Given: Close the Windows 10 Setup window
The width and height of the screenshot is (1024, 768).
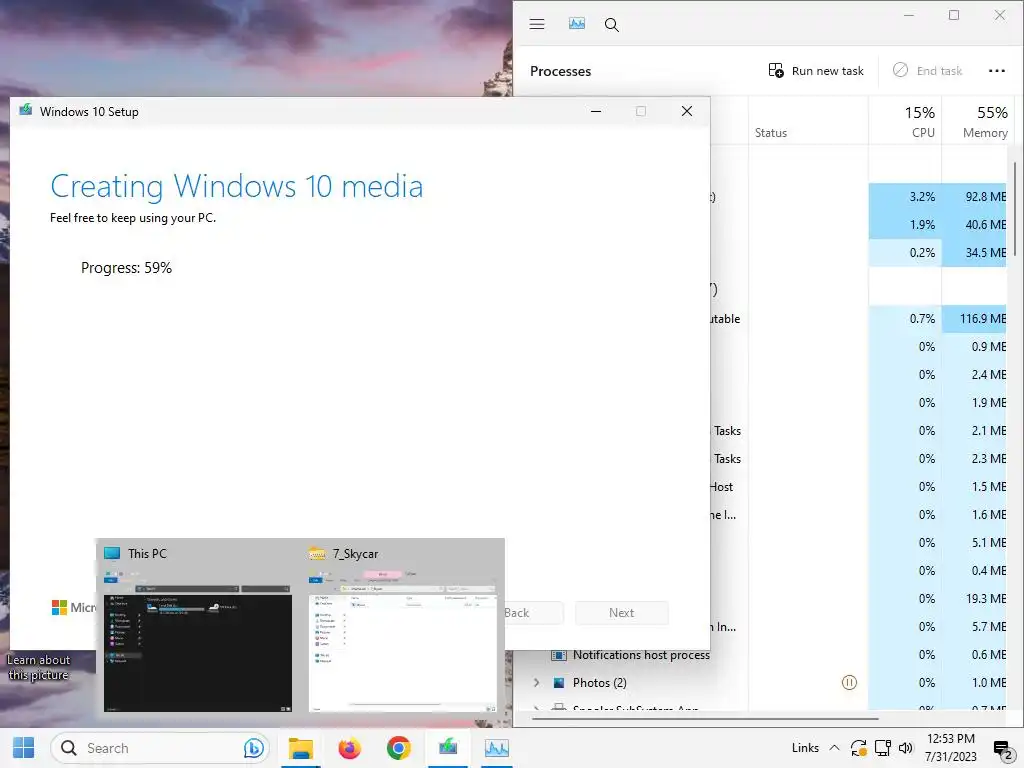Looking at the screenshot, I should point(686,111).
